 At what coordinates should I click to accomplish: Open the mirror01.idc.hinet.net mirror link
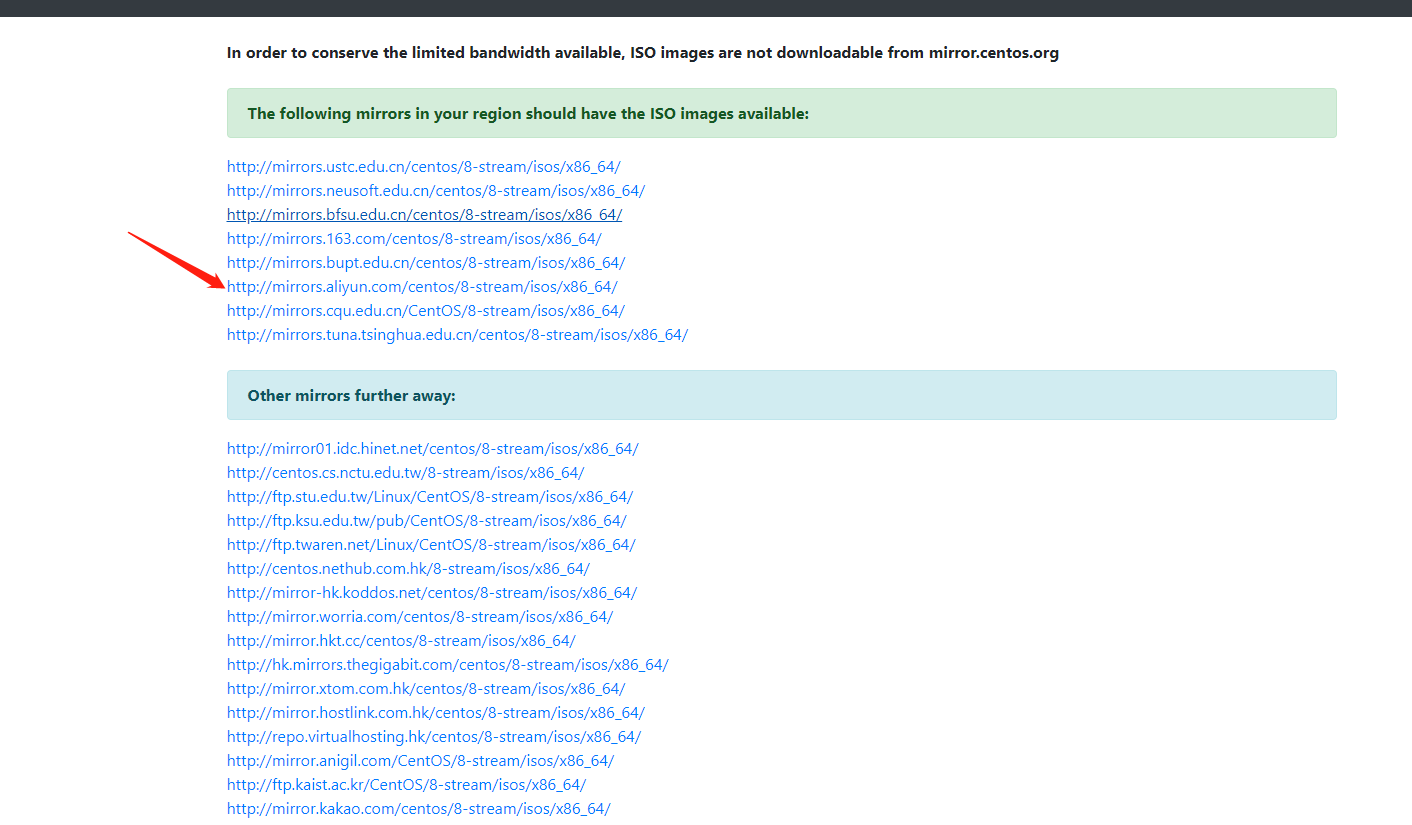[x=432, y=449]
